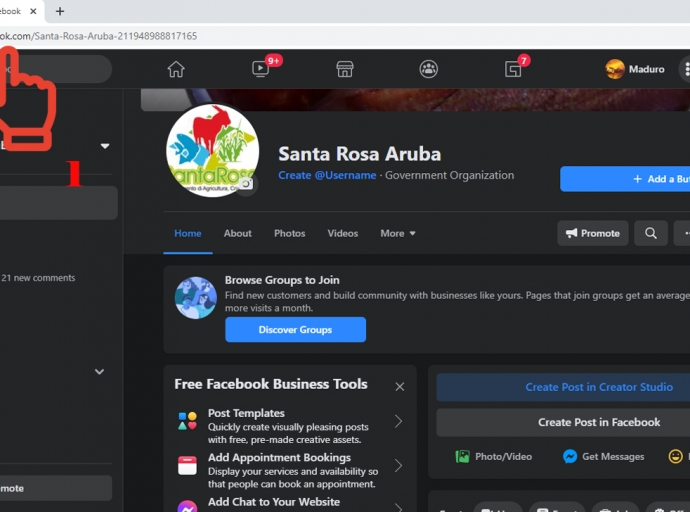Click the cover photo banner
The height and width of the screenshot is (512, 690).
coord(415,99)
